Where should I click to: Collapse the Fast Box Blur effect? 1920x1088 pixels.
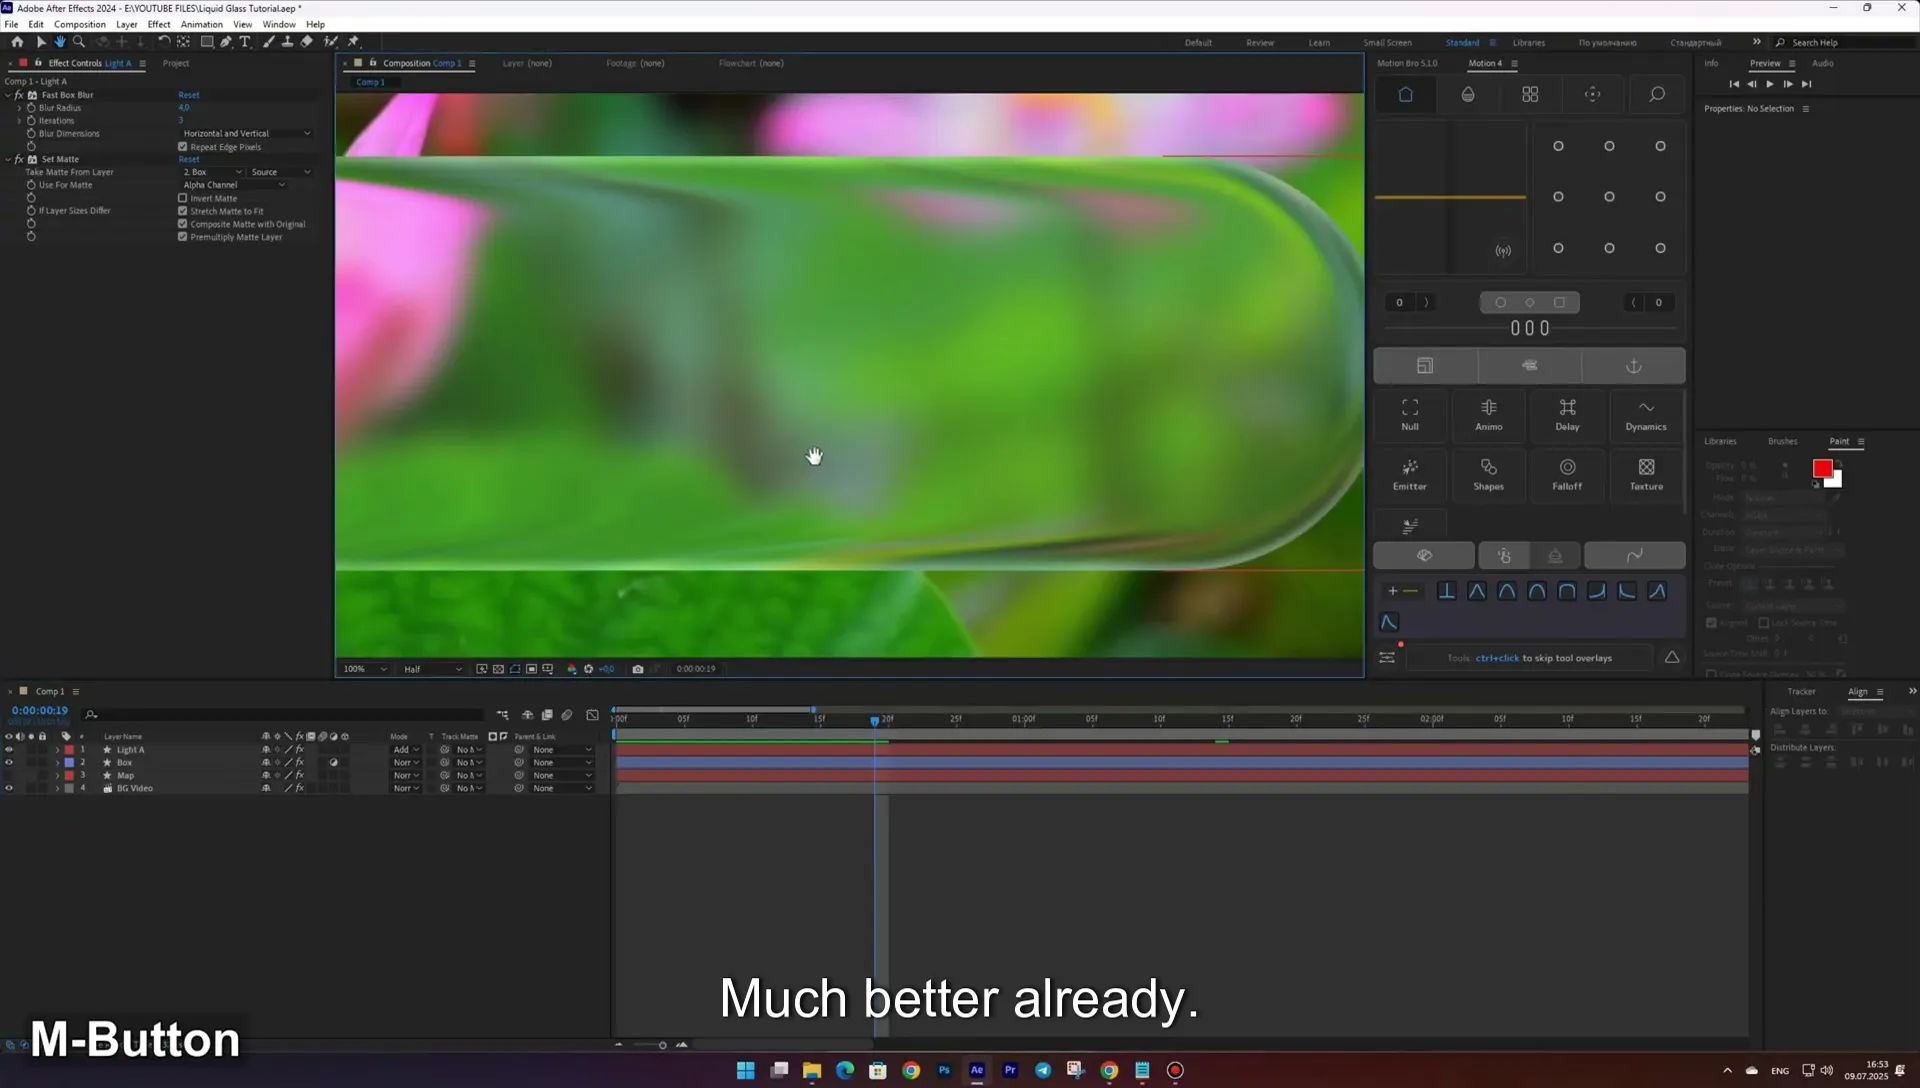[8, 95]
